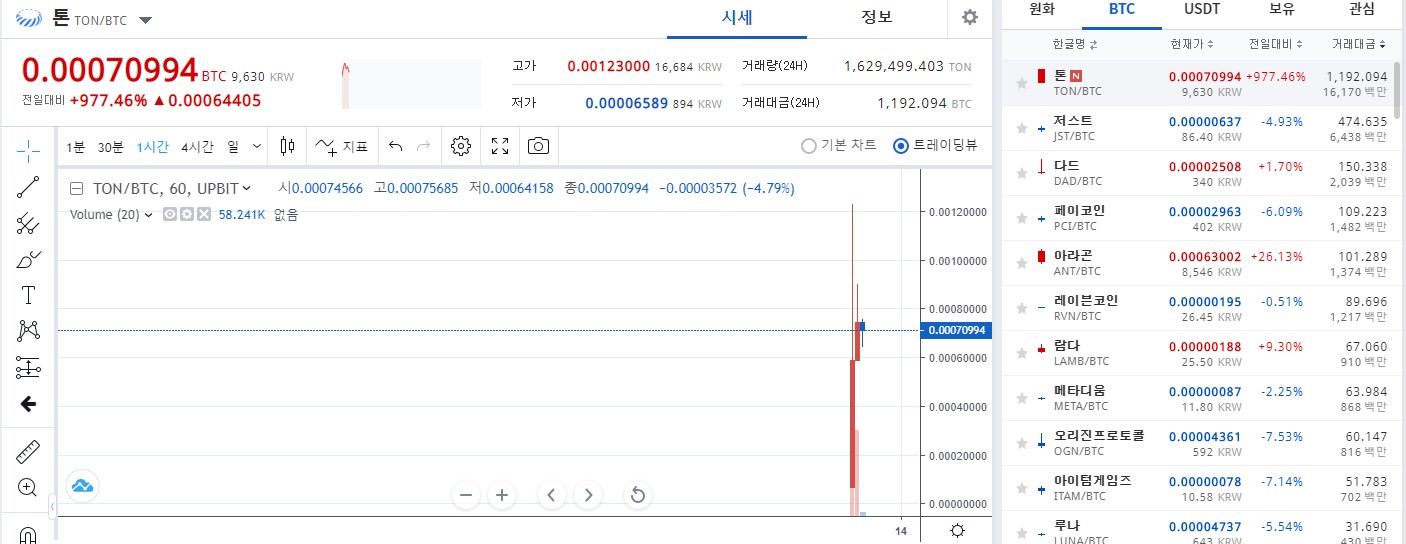Select the crosshair cursor tool
Image resolution: width=1406 pixels, height=544 pixels.
pos(28,150)
